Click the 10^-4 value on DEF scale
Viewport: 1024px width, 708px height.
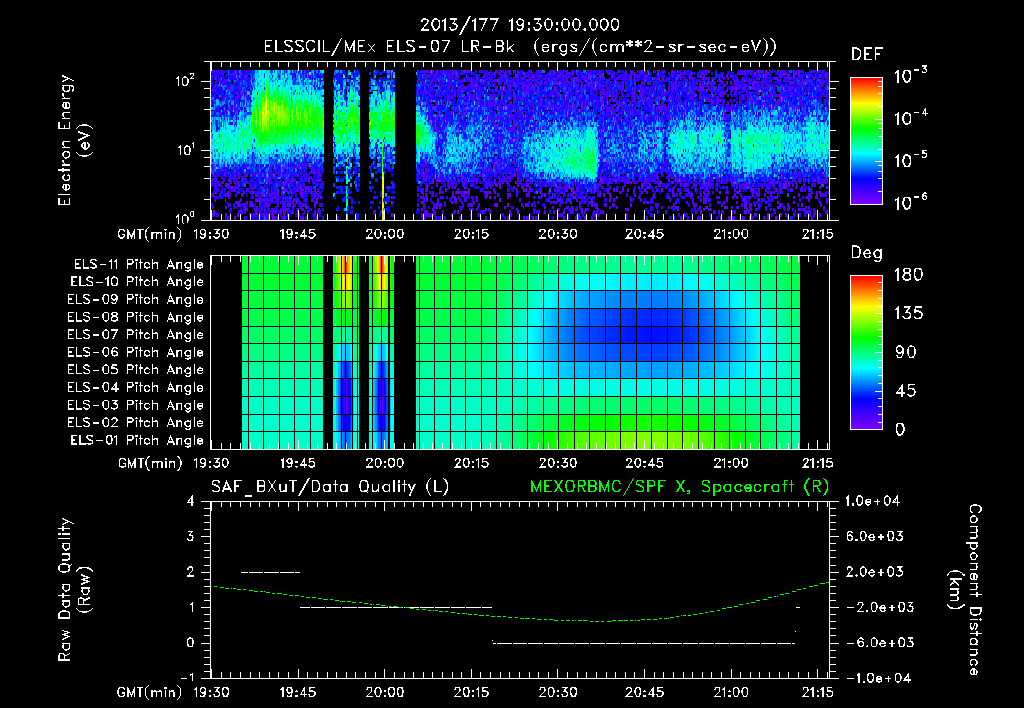coord(910,118)
